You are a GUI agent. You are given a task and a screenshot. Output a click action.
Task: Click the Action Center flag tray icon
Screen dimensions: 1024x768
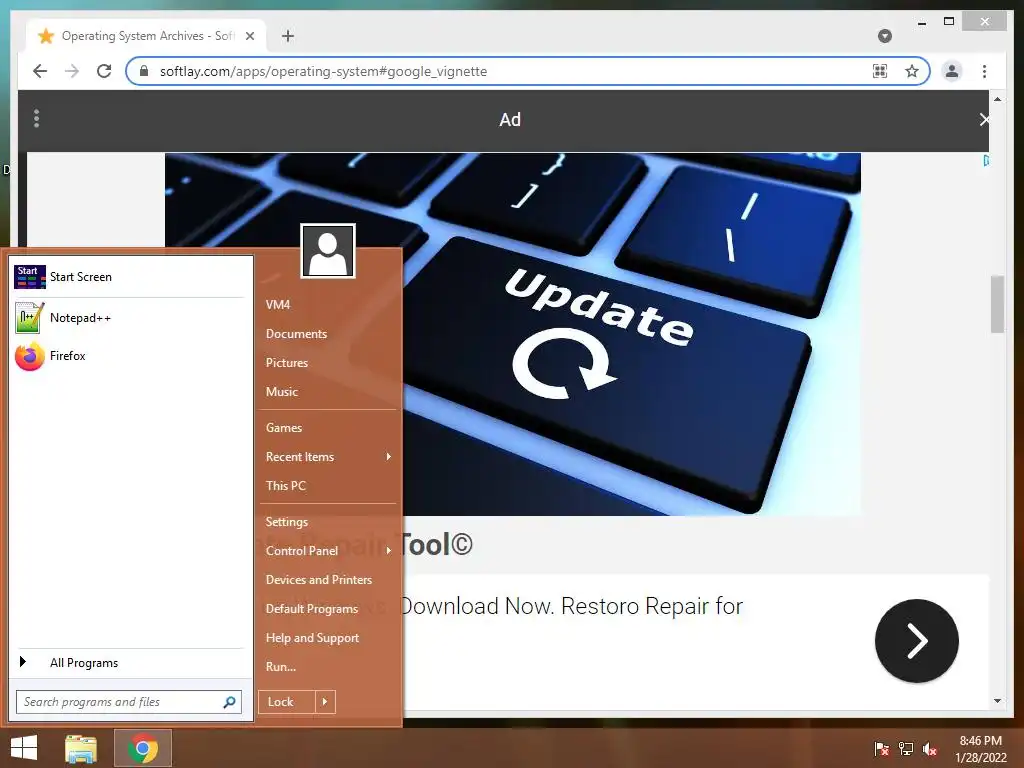(881, 748)
